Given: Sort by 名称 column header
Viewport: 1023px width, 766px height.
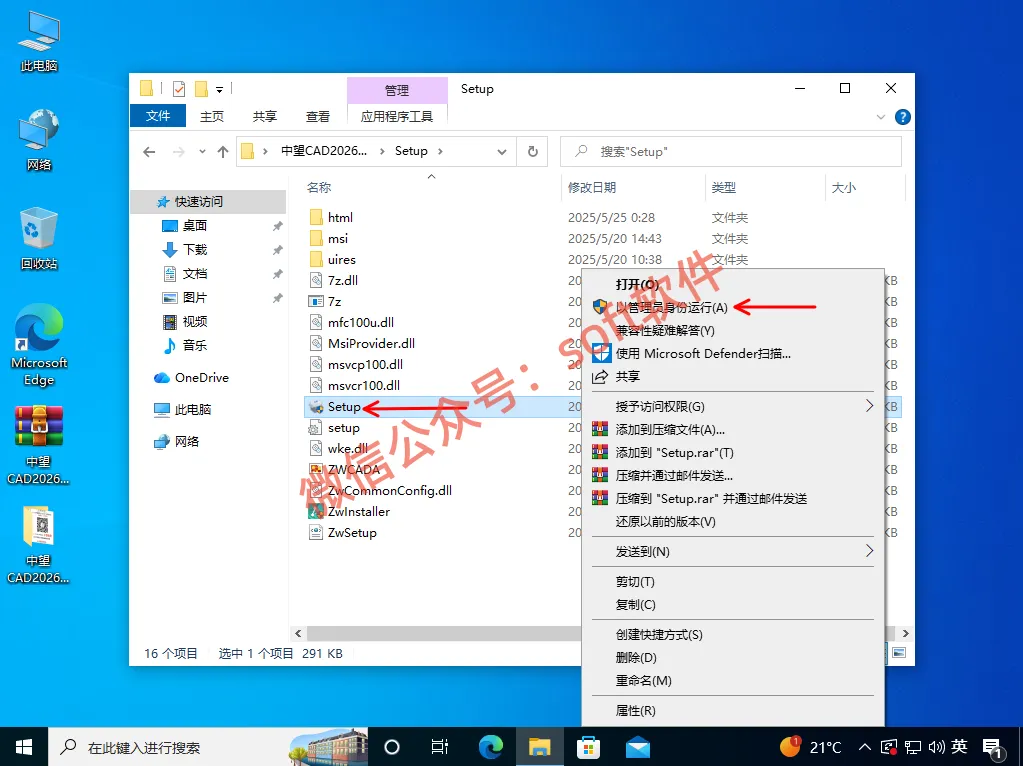Looking at the screenshot, I should (319, 187).
